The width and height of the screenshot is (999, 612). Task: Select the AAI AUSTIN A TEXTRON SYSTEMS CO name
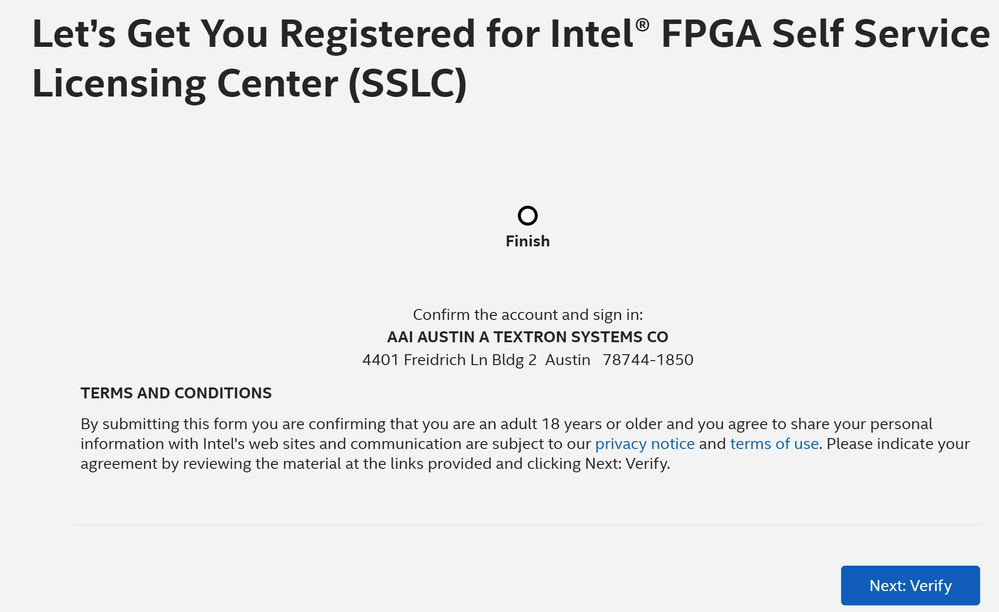coord(527,337)
